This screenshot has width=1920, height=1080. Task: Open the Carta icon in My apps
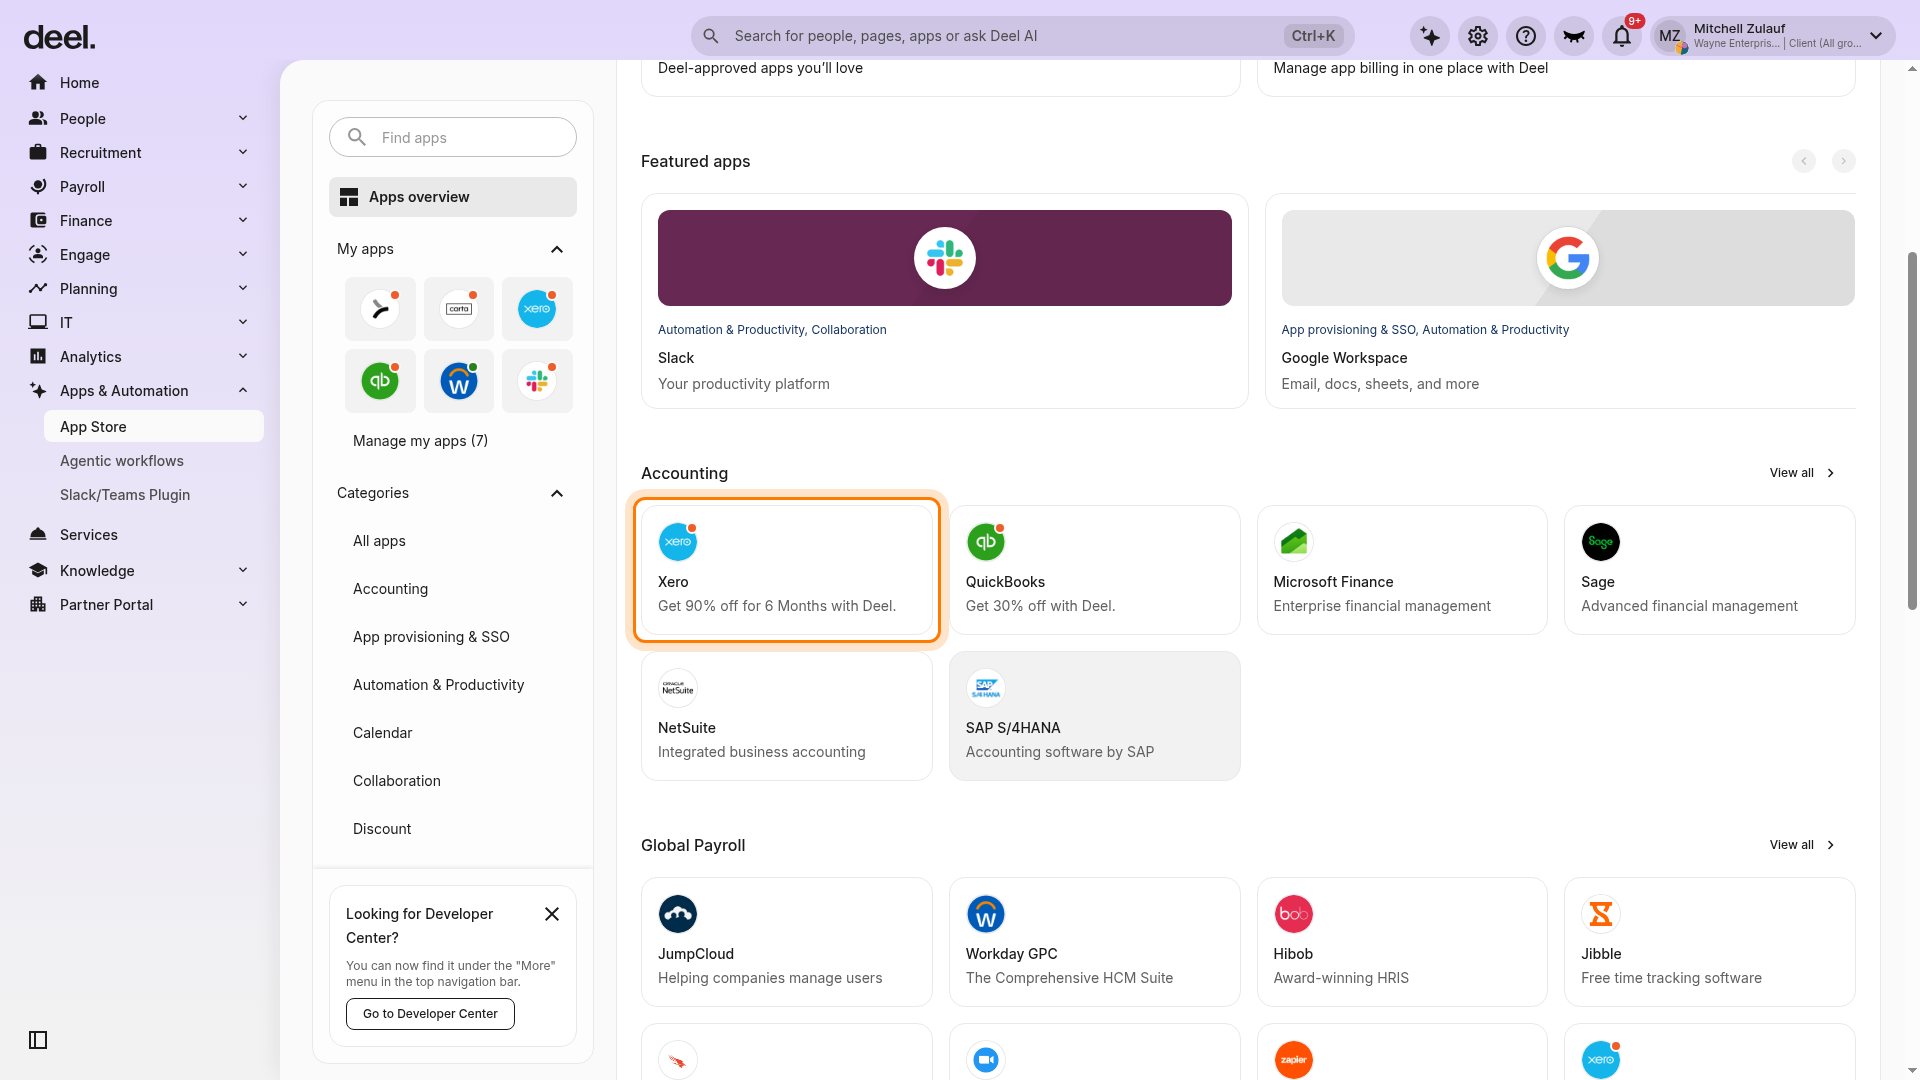point(459,309)
